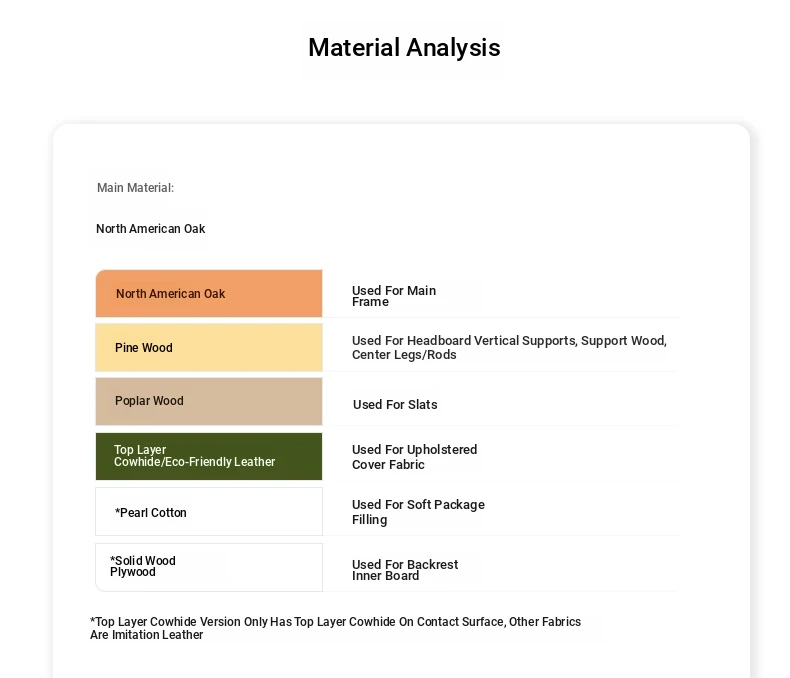Click the Used For Slats text

pos(395,404)
